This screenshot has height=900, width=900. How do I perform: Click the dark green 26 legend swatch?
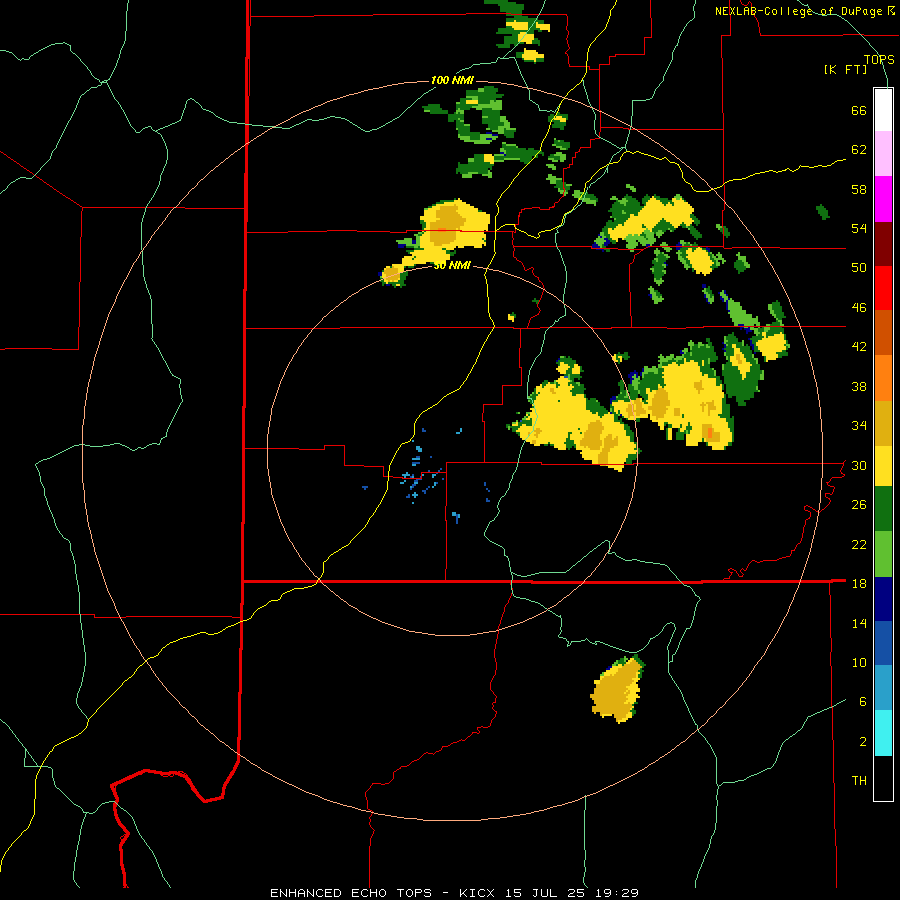point(883,509)
